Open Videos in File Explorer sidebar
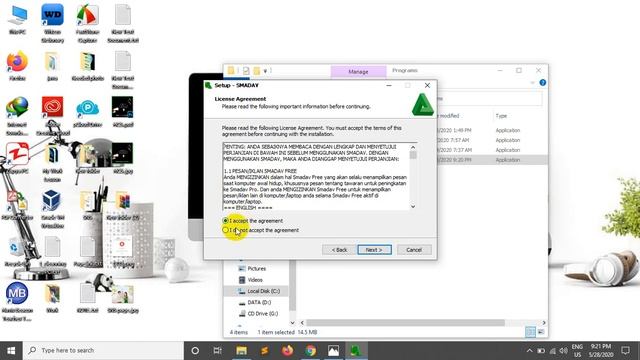The height and width of the screenshot is (360, 640). 255,280
